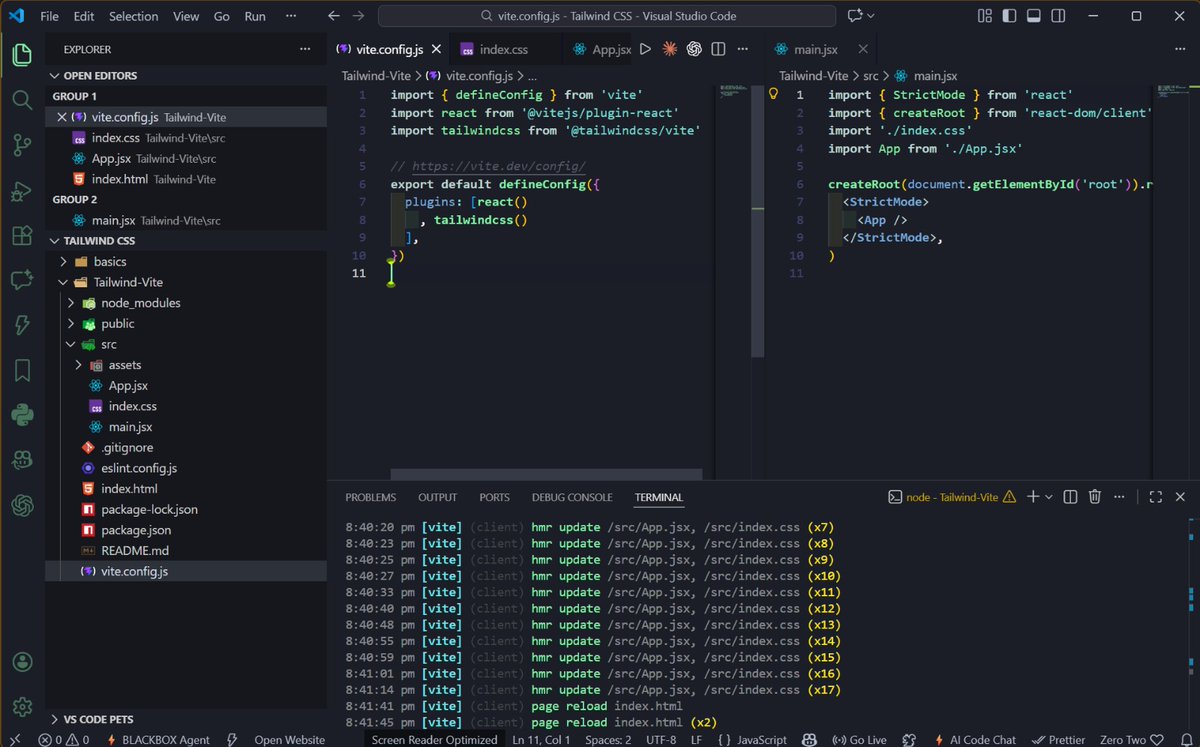Select JavaScript language mode
Viewport: 1200px width, 747px height.
[762, 740]
